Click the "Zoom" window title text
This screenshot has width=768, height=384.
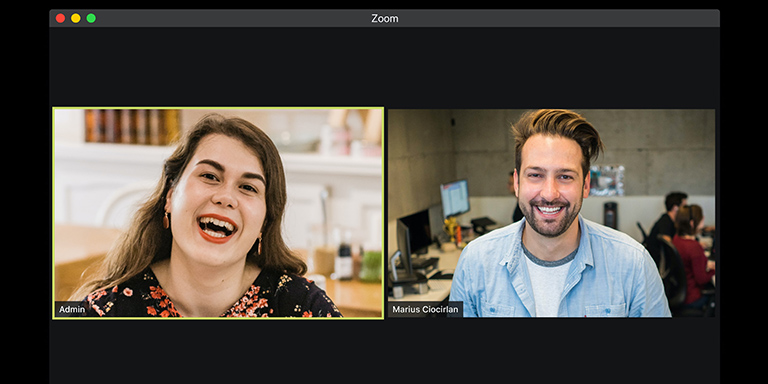(x=384, y=18)
